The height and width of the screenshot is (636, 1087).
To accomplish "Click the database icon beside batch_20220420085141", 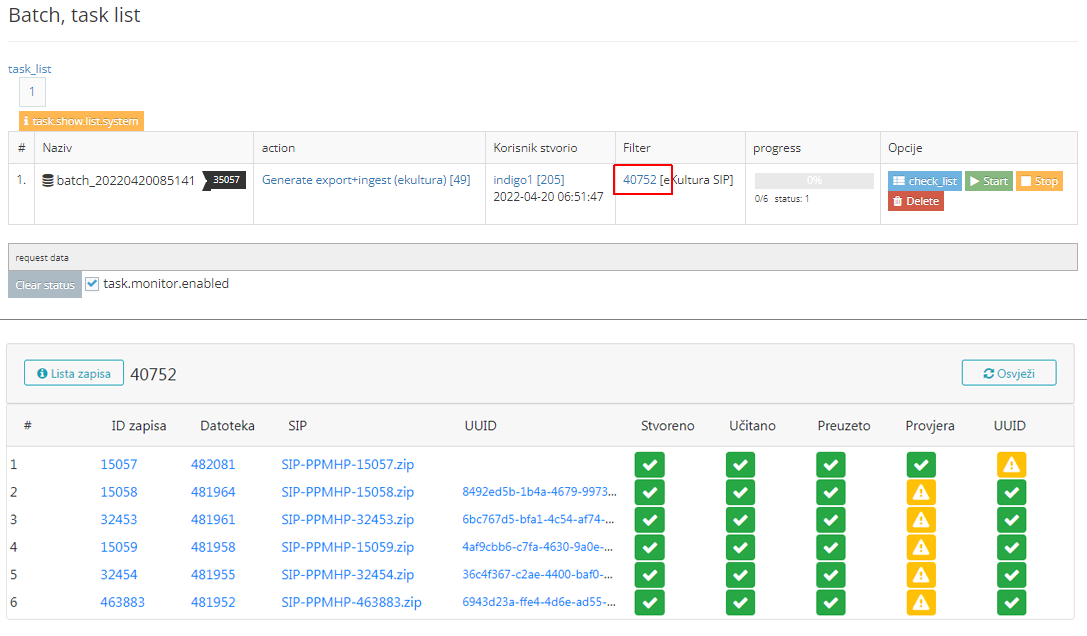I will 48,181.
